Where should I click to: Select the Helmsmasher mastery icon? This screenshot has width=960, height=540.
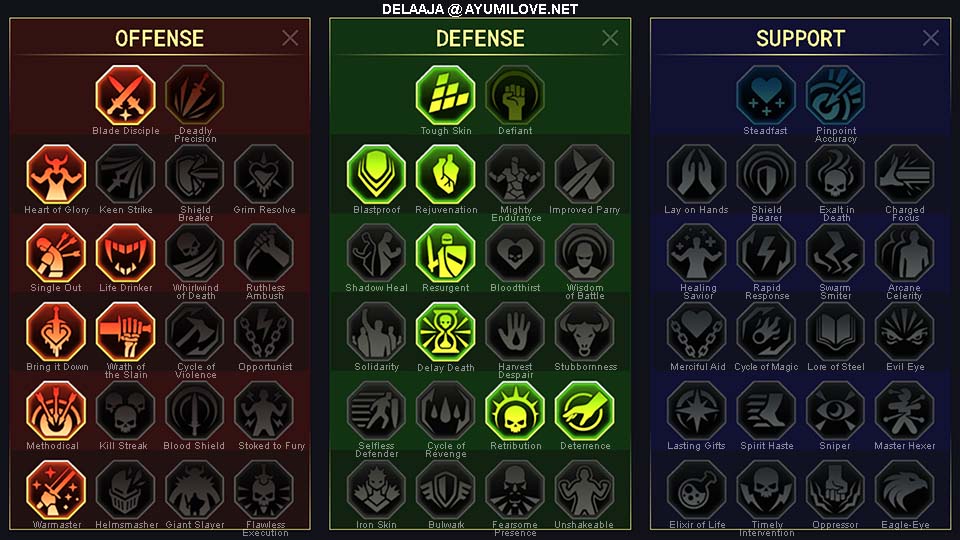[x=126, y=489]
